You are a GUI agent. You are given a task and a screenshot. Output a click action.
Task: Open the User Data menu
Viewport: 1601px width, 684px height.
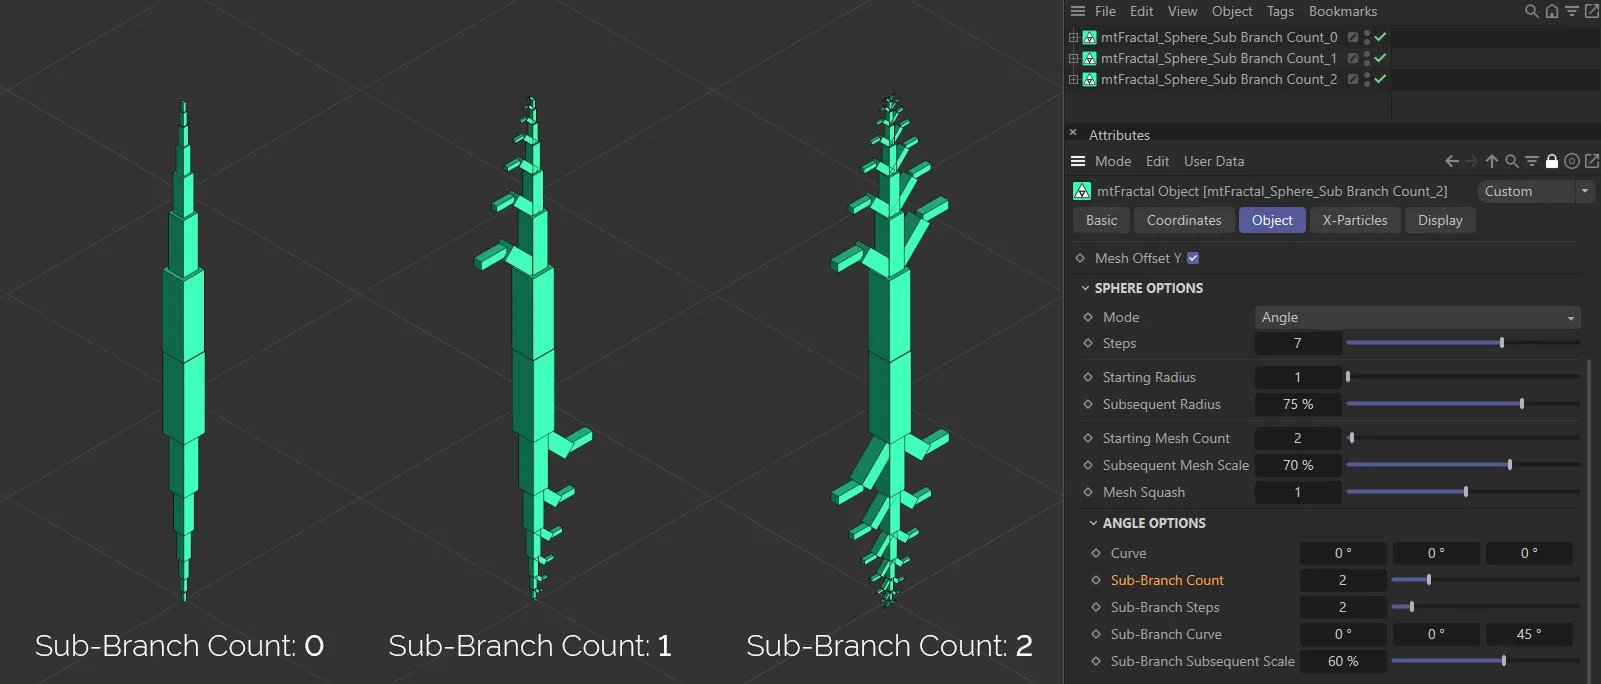click(x=1214, y=161)
